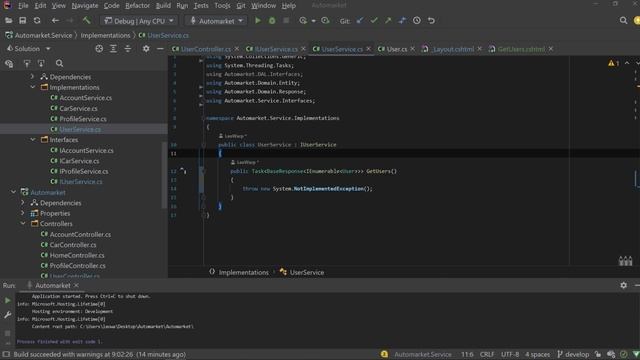Click the Automarket.Service breadcrumb

[43, 36]
